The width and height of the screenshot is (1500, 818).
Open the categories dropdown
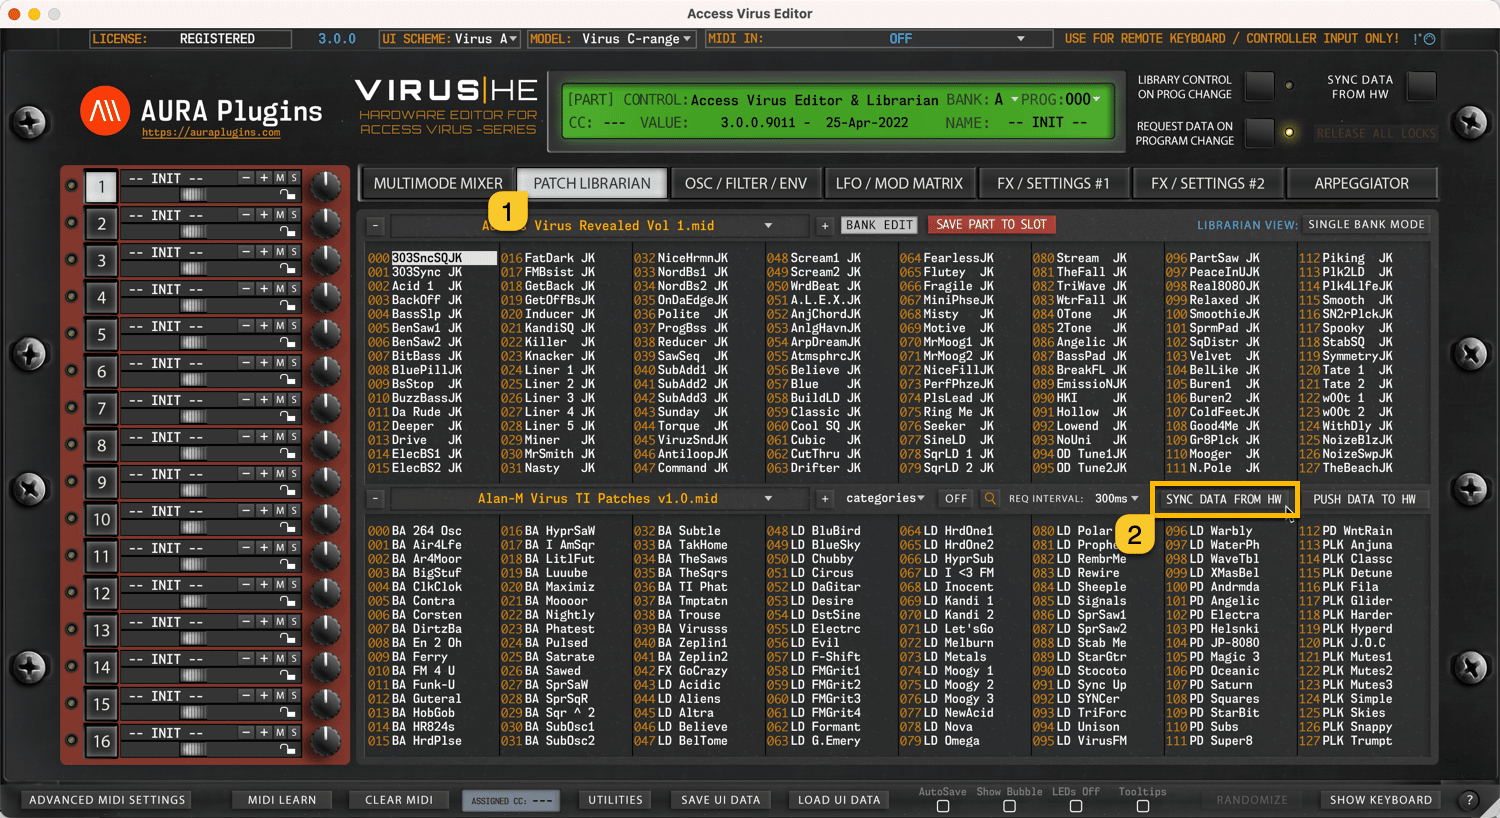pyautogui.click(x=885, y=498)
